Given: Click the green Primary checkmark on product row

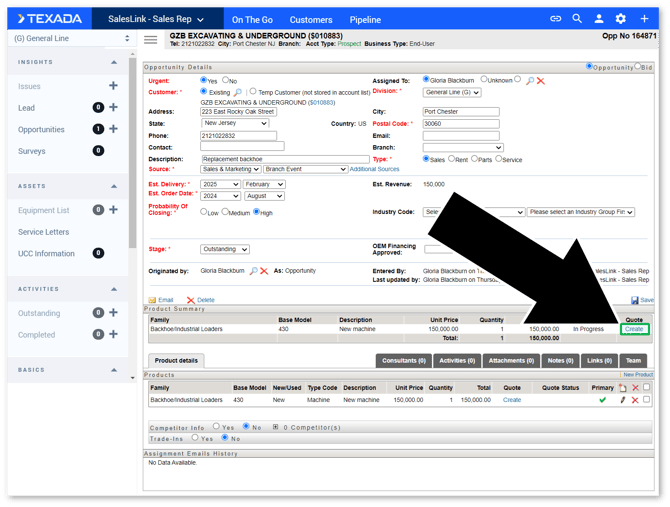Looking at the screenshot, I should pos(603,400).
